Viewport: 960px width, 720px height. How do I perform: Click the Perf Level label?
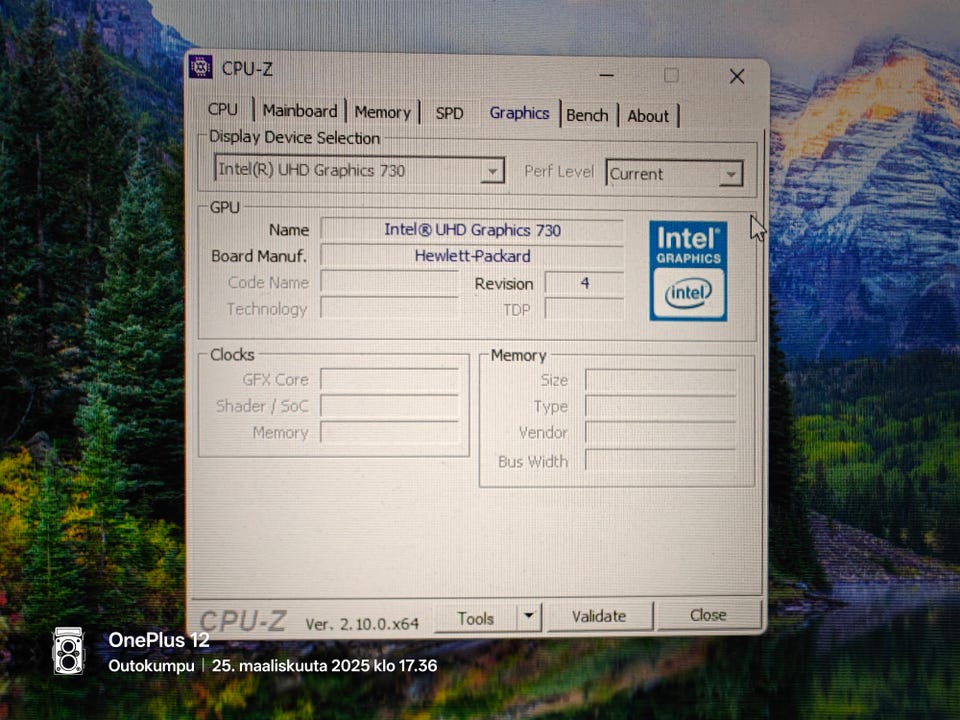tap(559, 171)
